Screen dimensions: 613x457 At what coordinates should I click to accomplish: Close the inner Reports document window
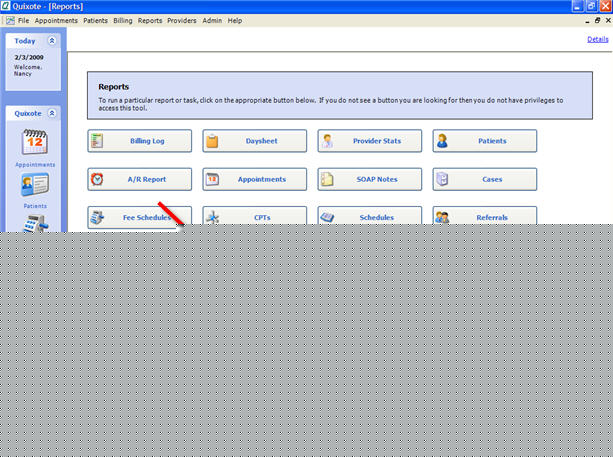[608, 20]
